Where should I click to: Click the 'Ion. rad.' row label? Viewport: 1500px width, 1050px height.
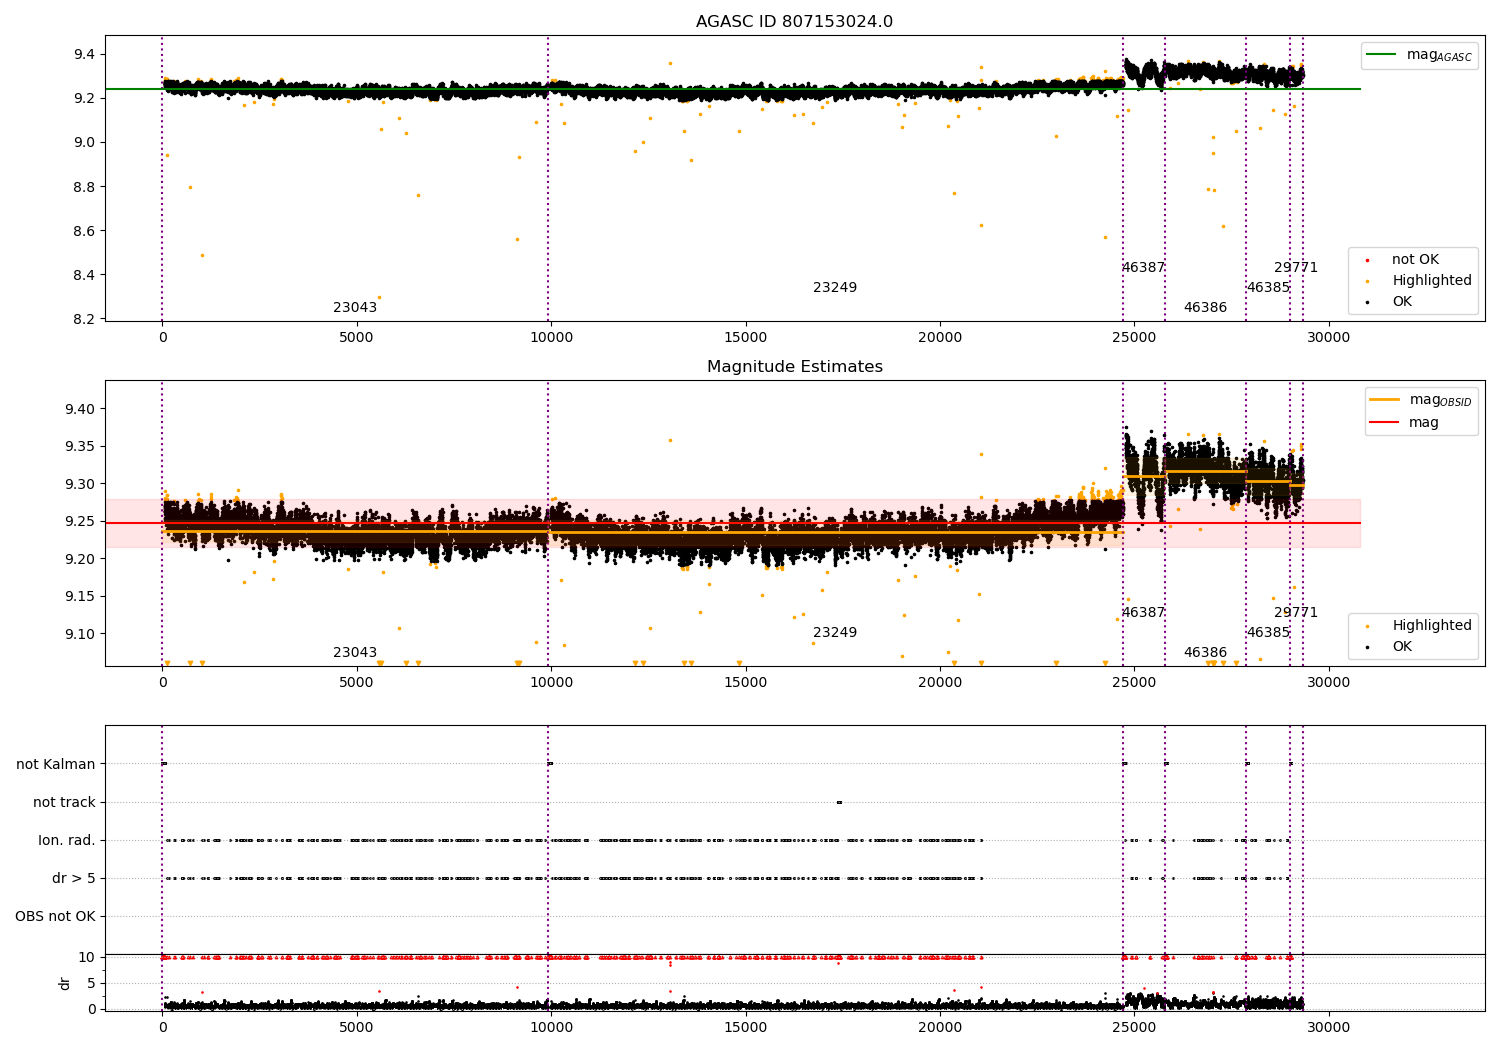pos(67,841)
